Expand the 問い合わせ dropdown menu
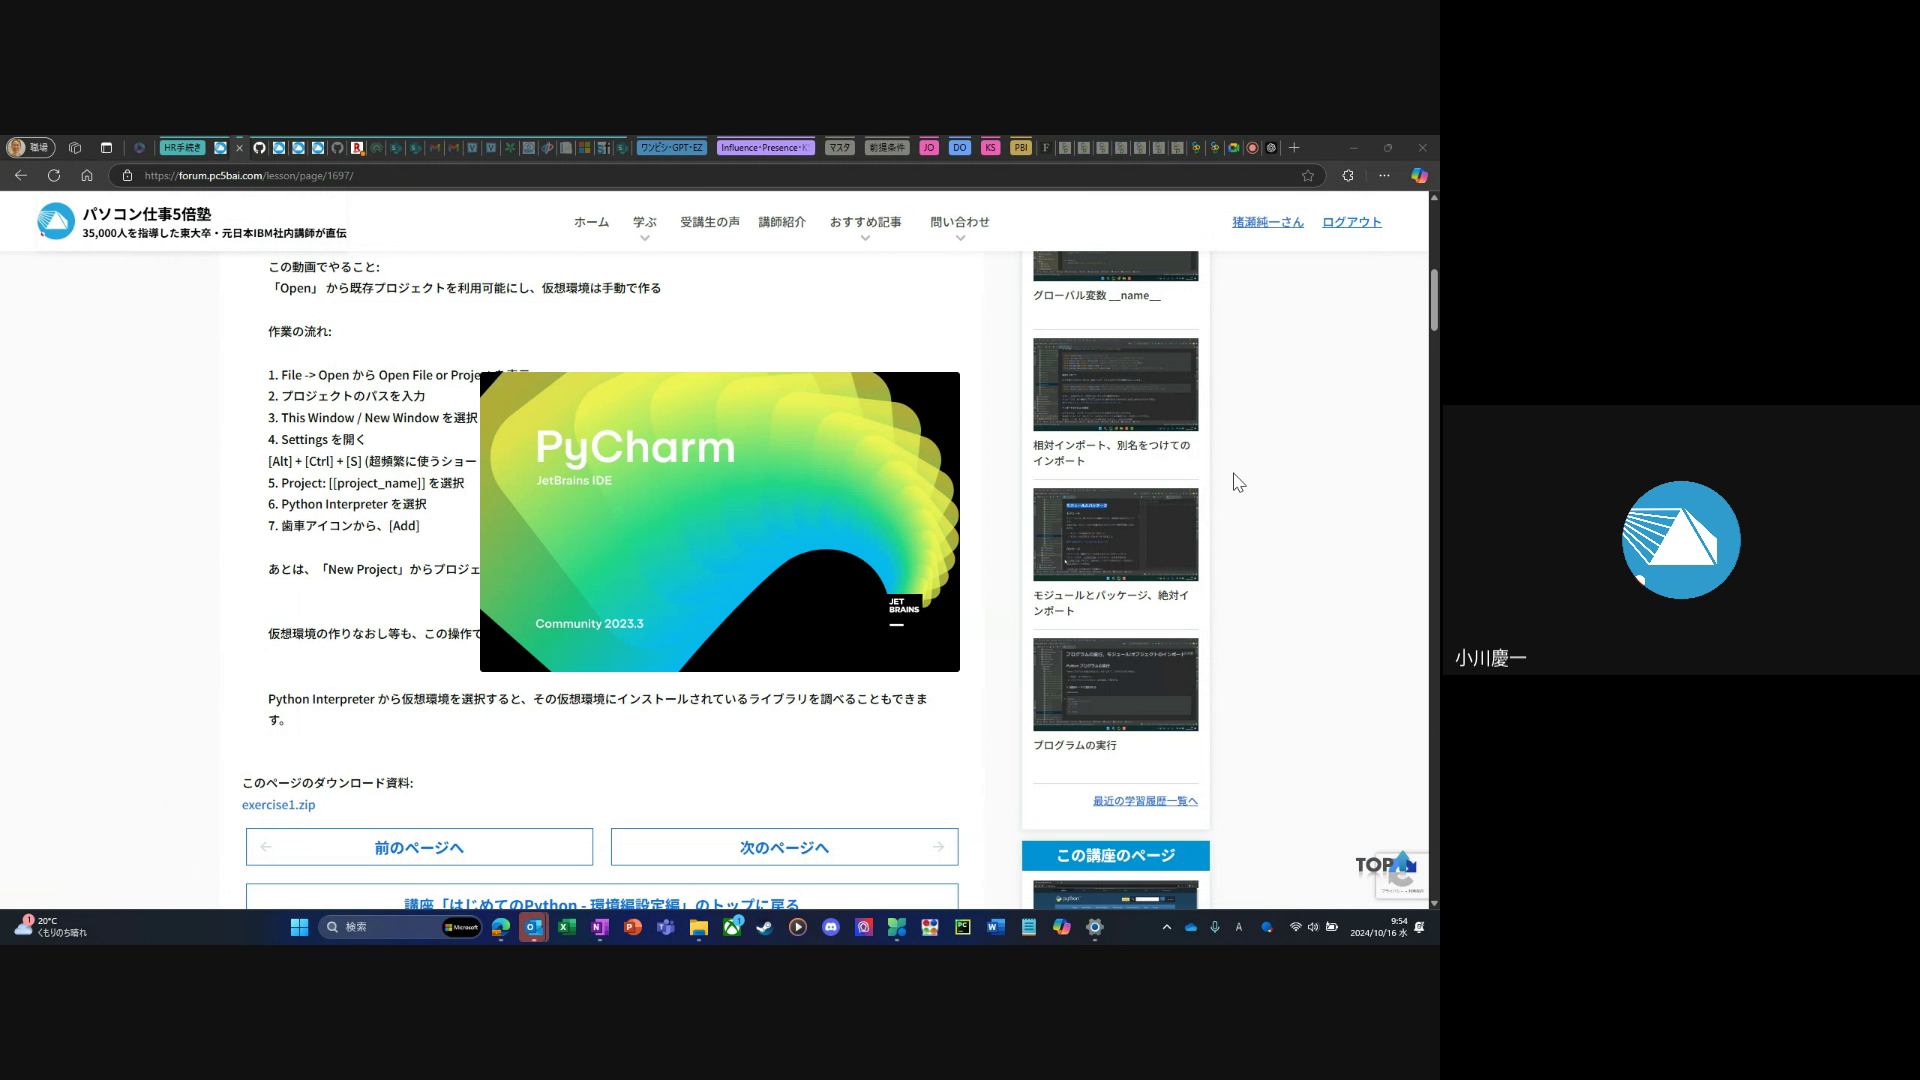This screenshot has height=1080, width=1920. [x=959, y=223]
